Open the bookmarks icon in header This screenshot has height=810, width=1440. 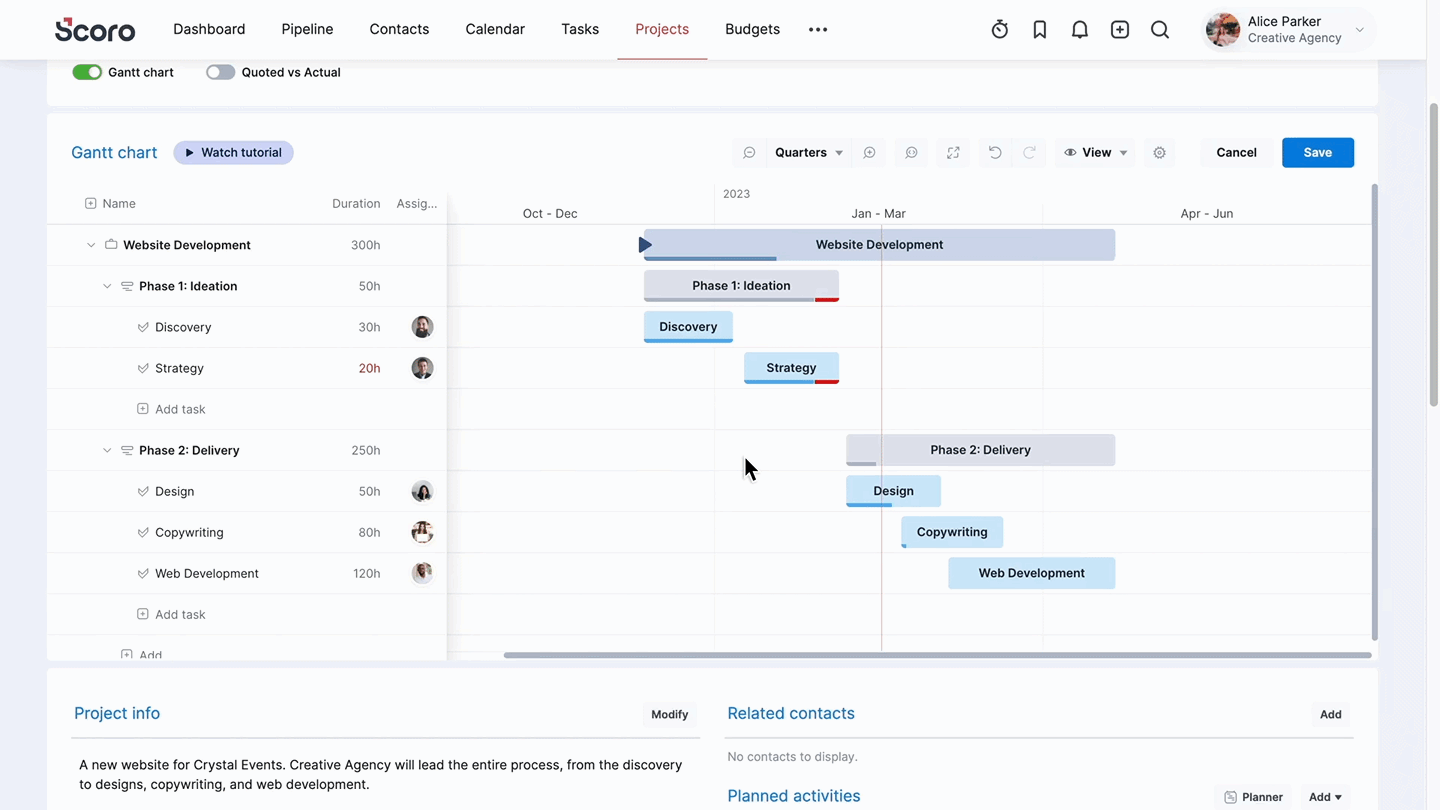point(1040,30)
